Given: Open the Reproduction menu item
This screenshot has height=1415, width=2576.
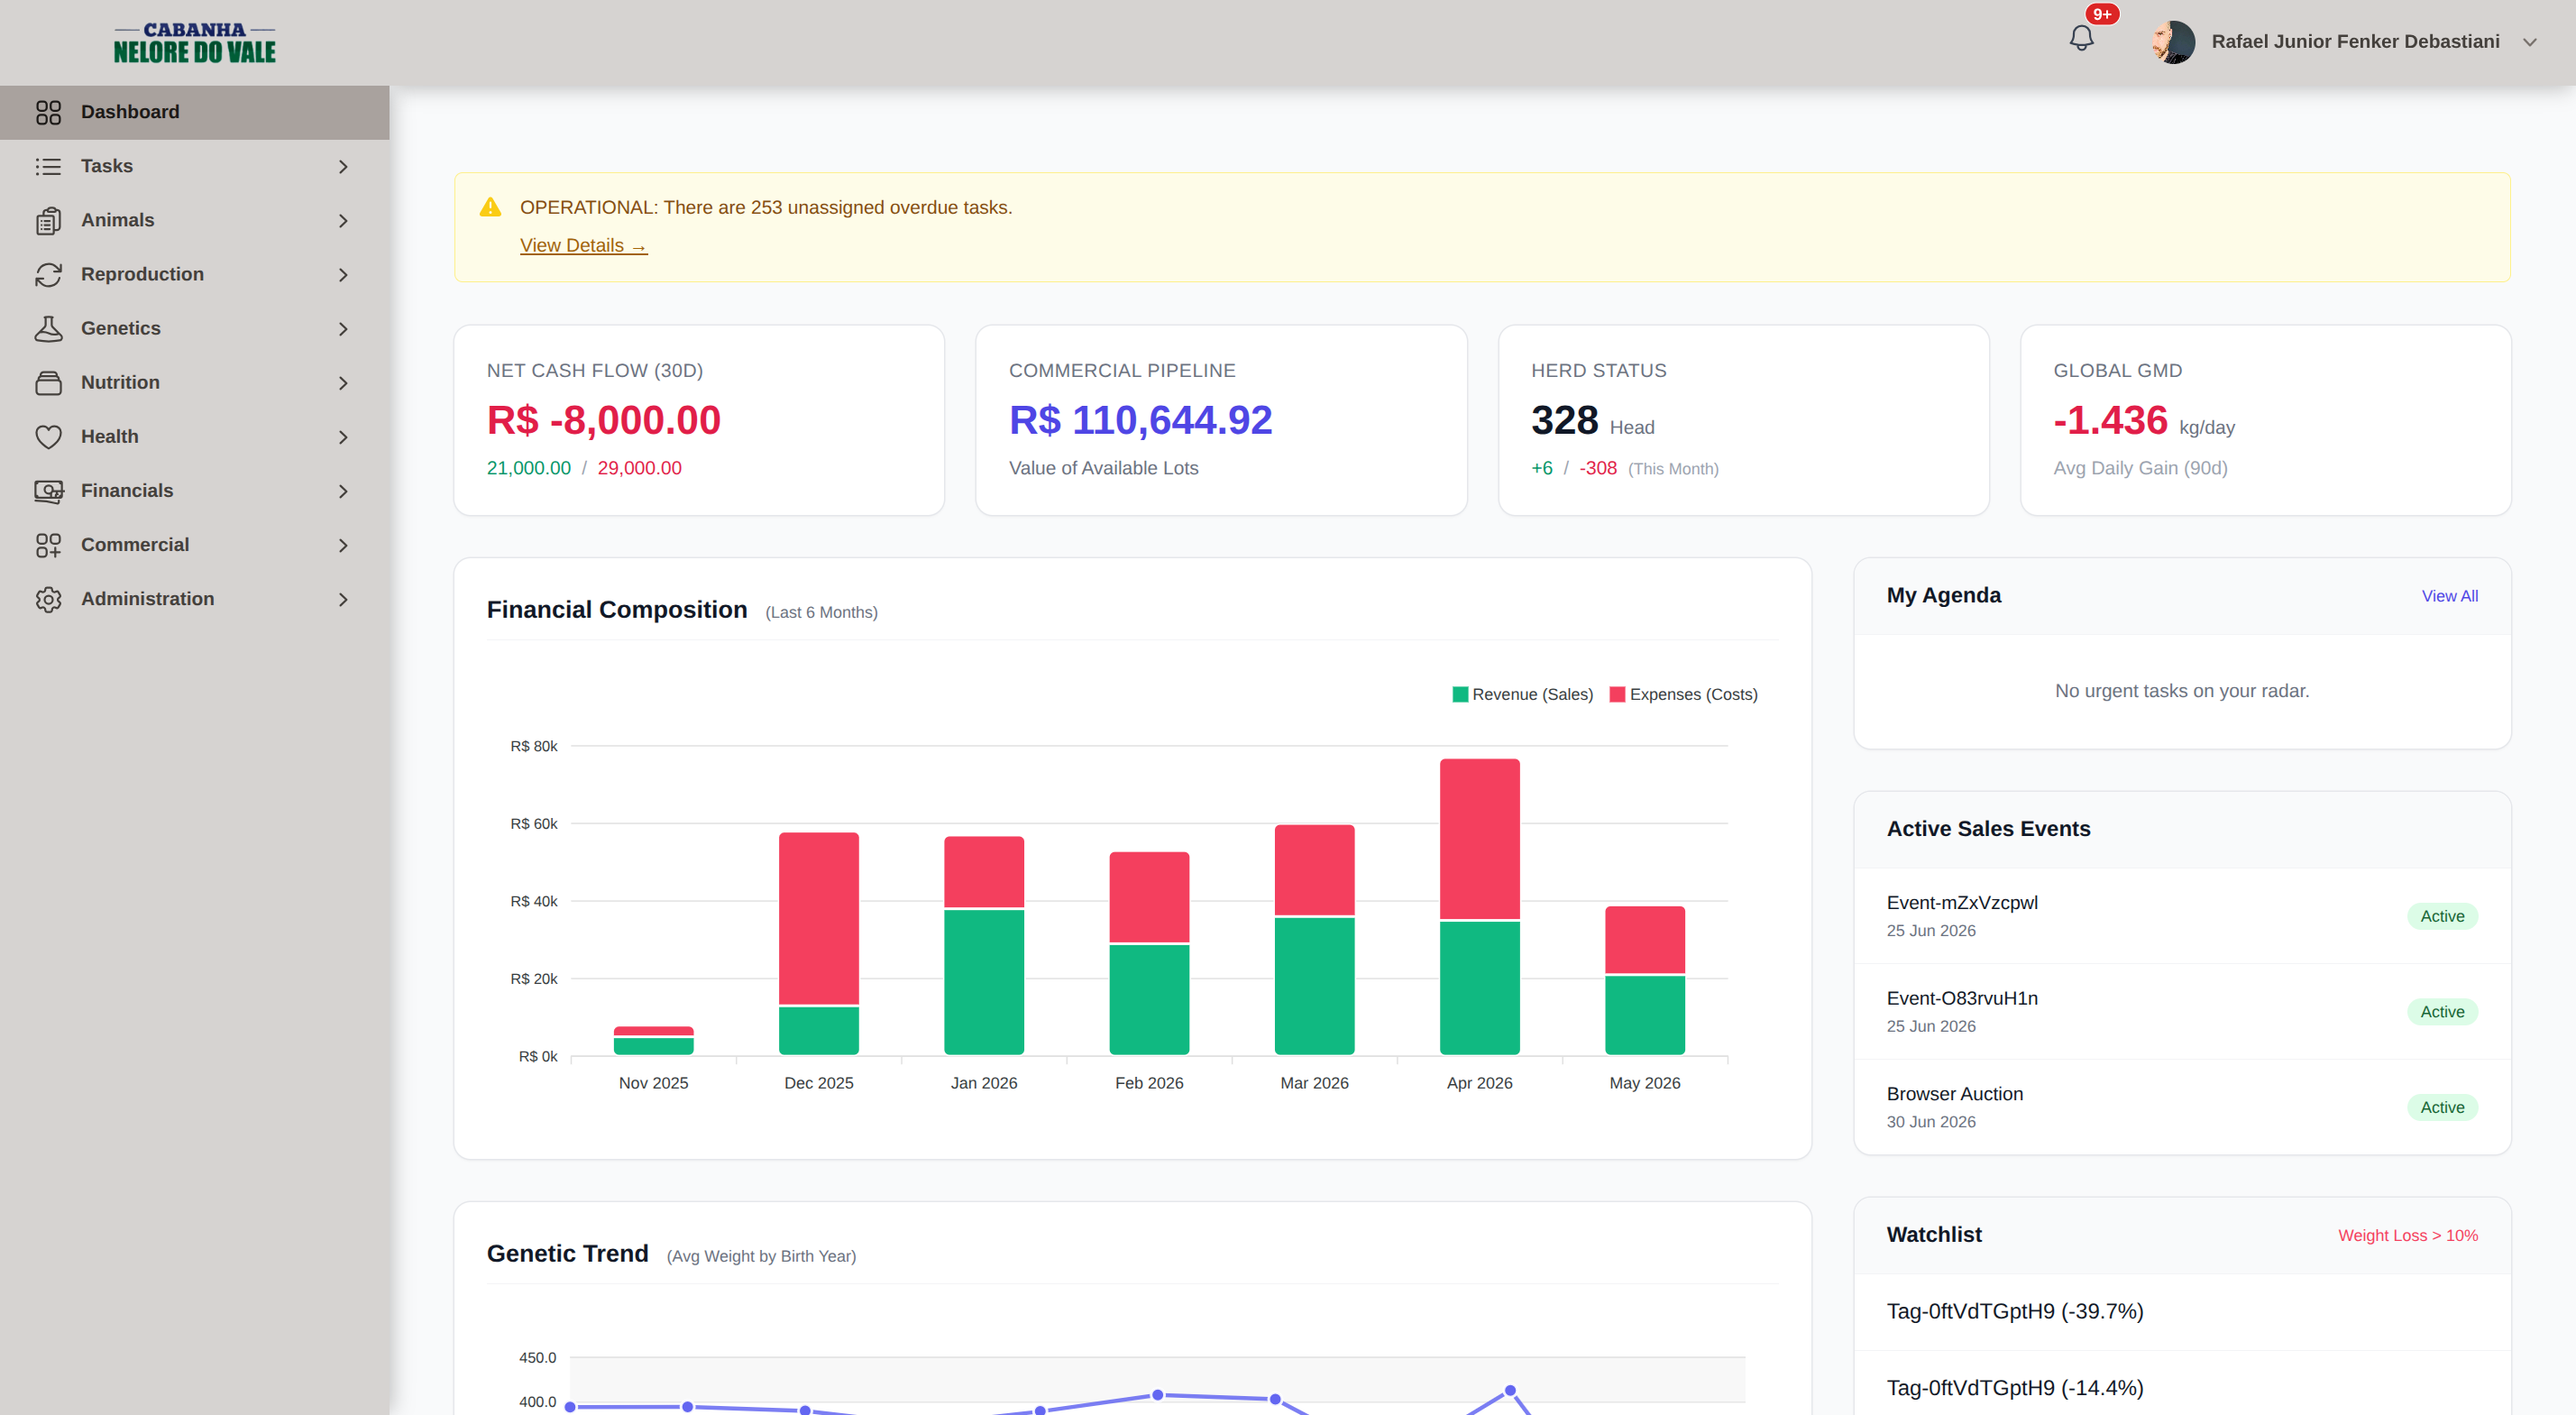Looking at the screenshot, I should point(195,274).
